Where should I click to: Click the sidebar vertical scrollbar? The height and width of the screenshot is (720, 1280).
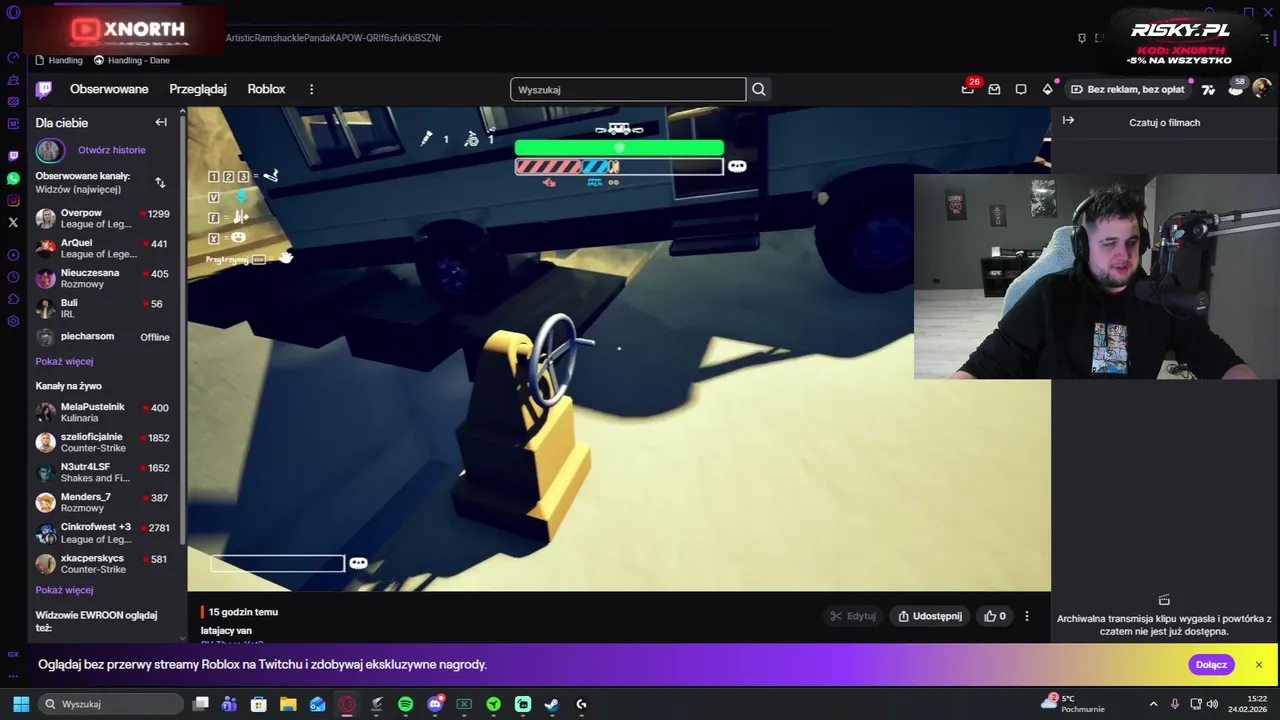[182, 330]
